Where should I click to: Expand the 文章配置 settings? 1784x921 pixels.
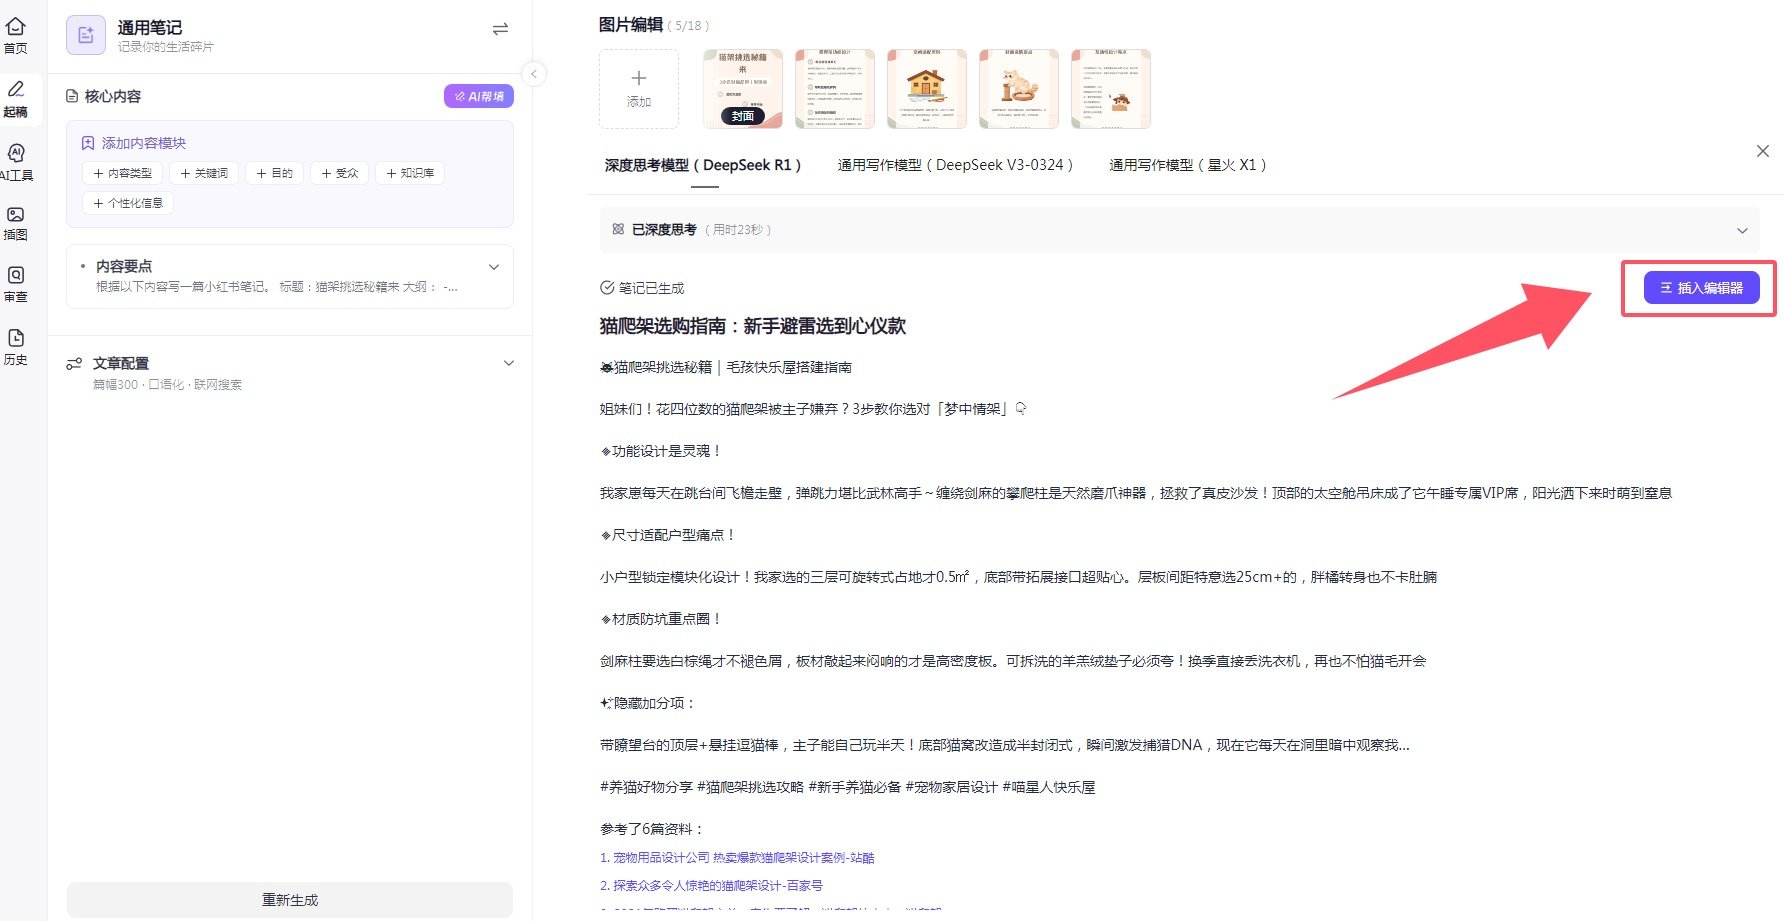[x=508, y=363]
